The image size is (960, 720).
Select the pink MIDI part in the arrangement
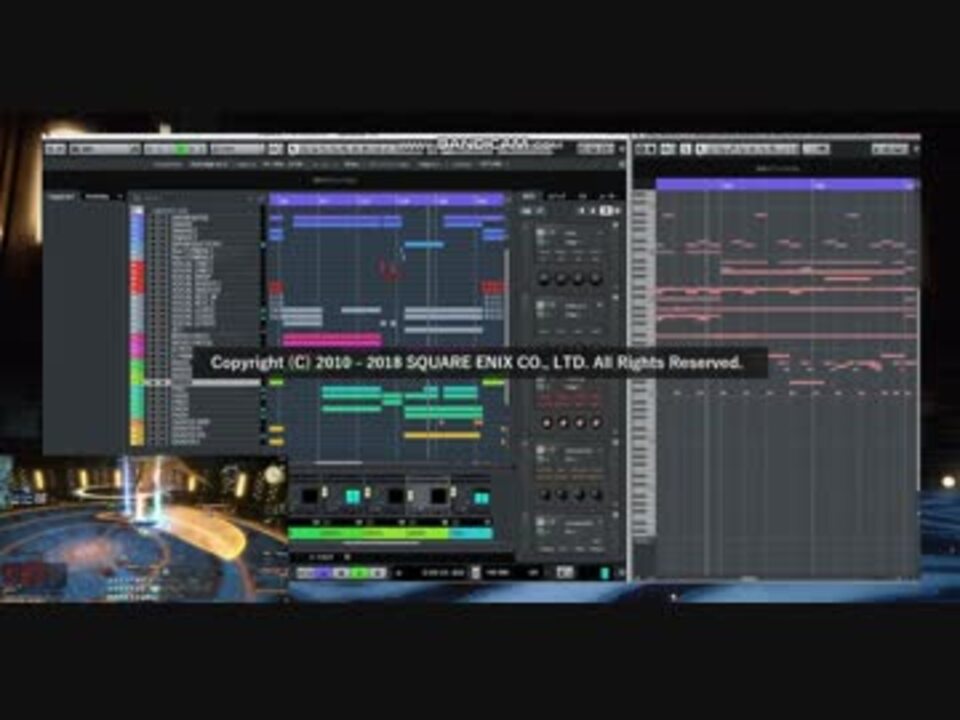coord(332,339)
